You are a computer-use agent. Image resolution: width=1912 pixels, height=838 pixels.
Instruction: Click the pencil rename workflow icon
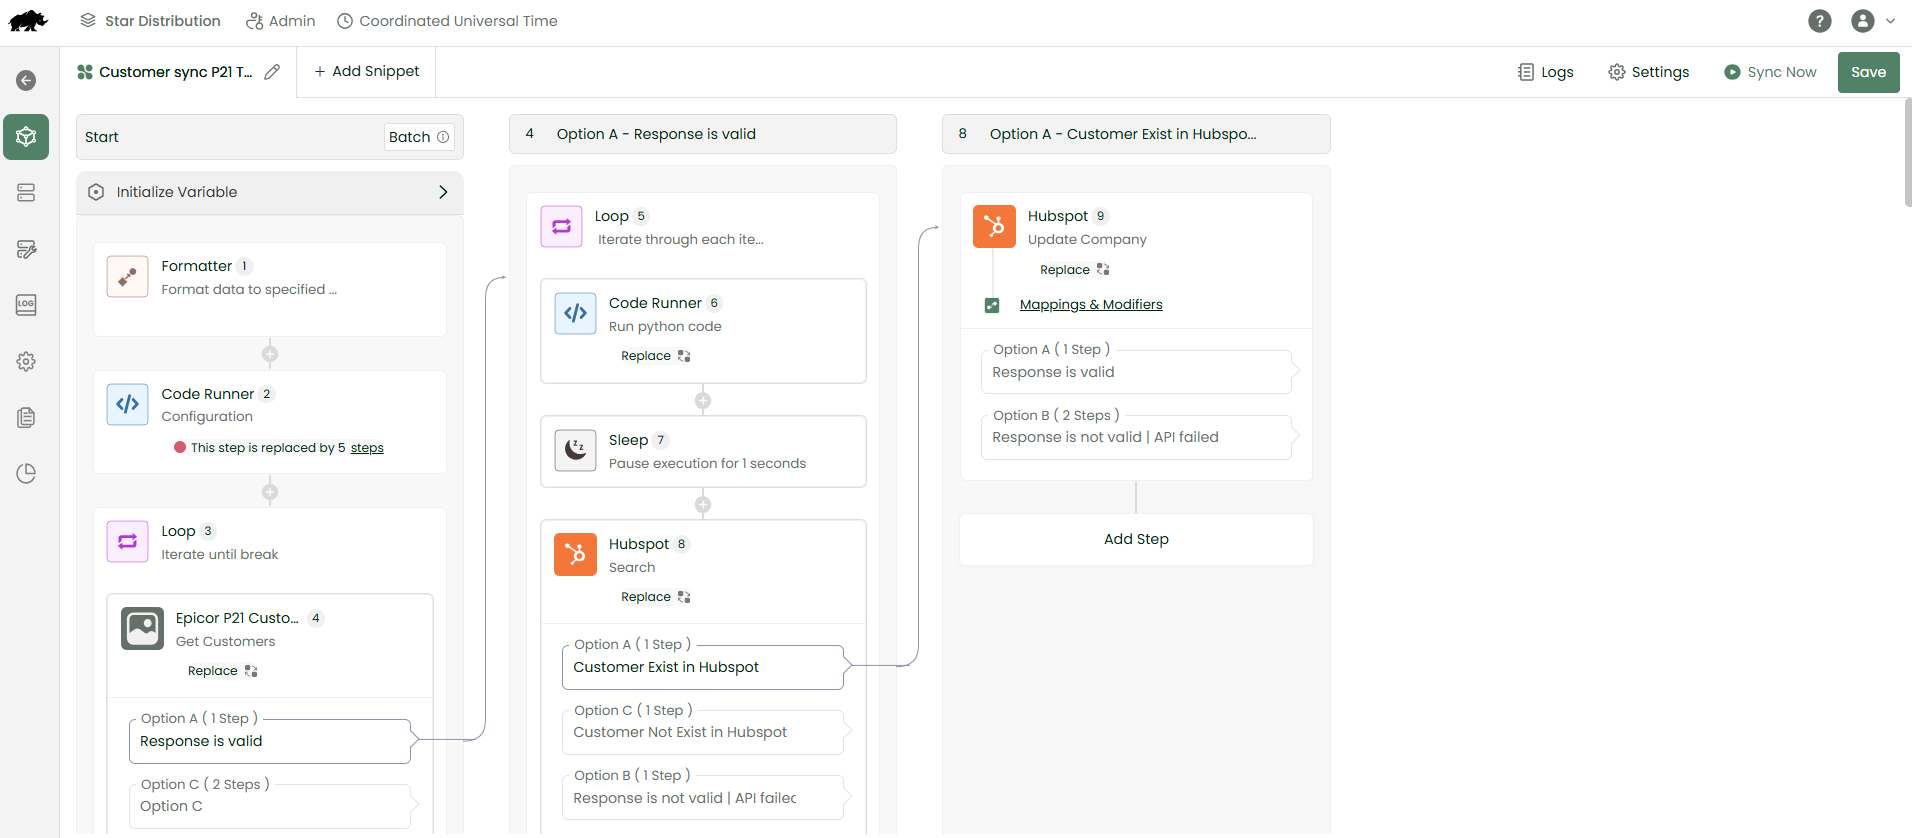click(x=272, y=72)
